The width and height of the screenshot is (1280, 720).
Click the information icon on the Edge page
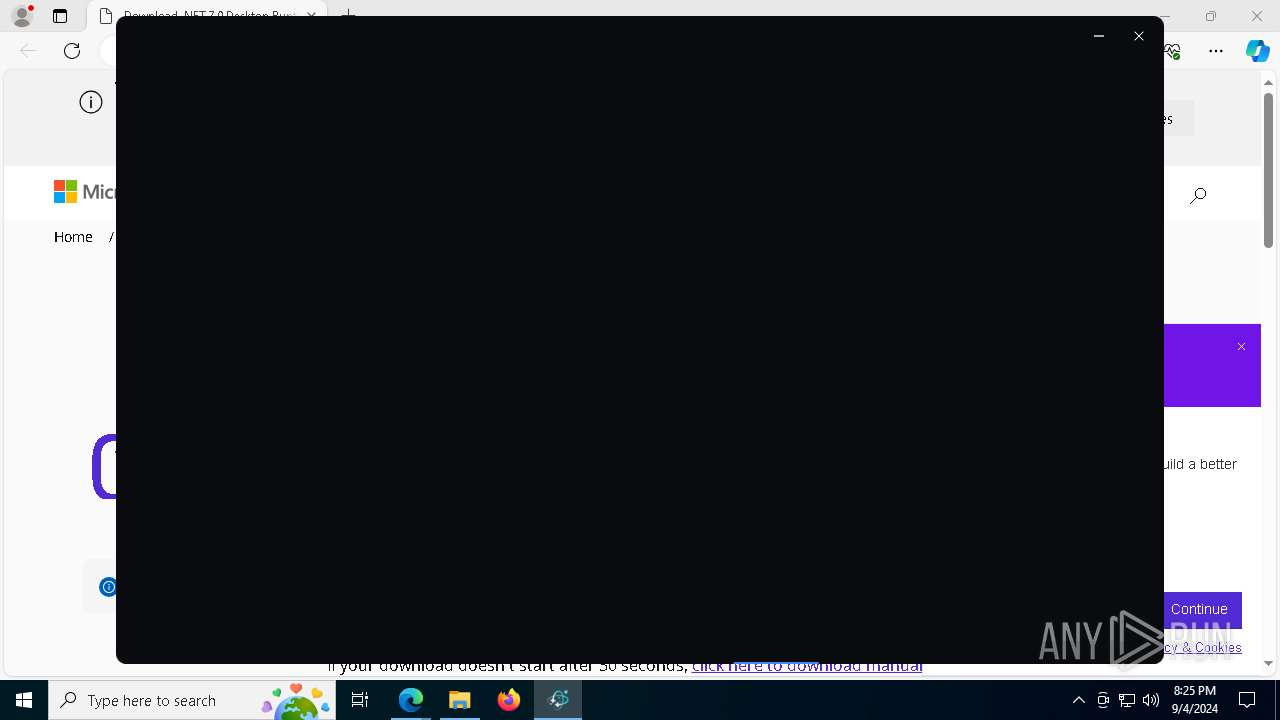click(91, 102)
